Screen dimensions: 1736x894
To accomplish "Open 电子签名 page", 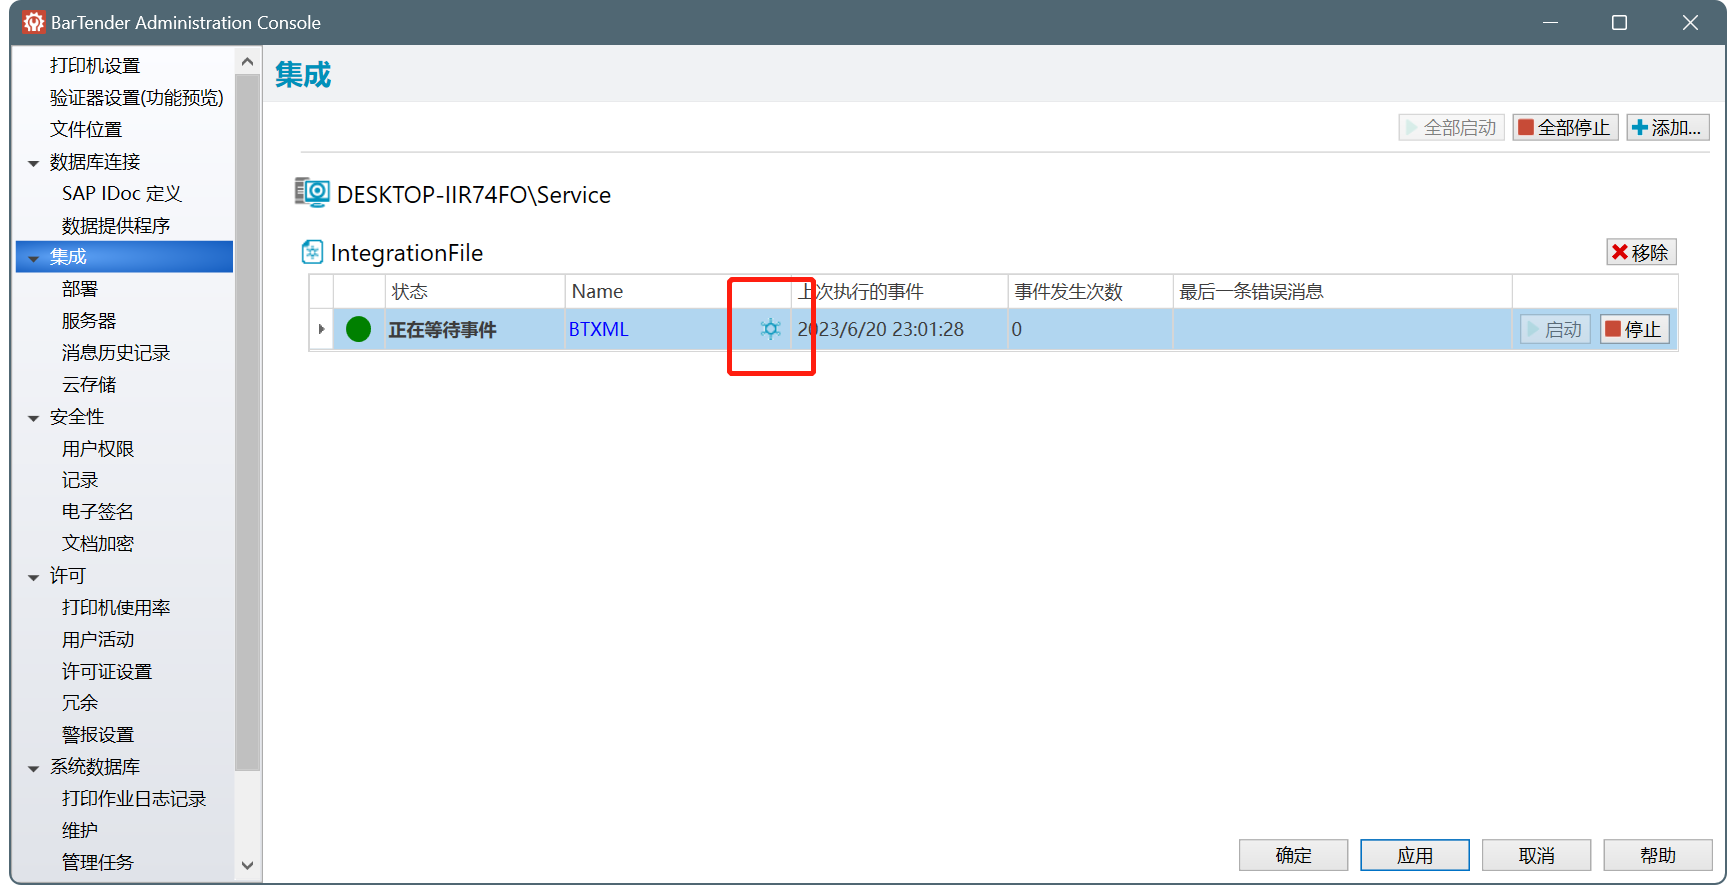I will tap(98, 511).
